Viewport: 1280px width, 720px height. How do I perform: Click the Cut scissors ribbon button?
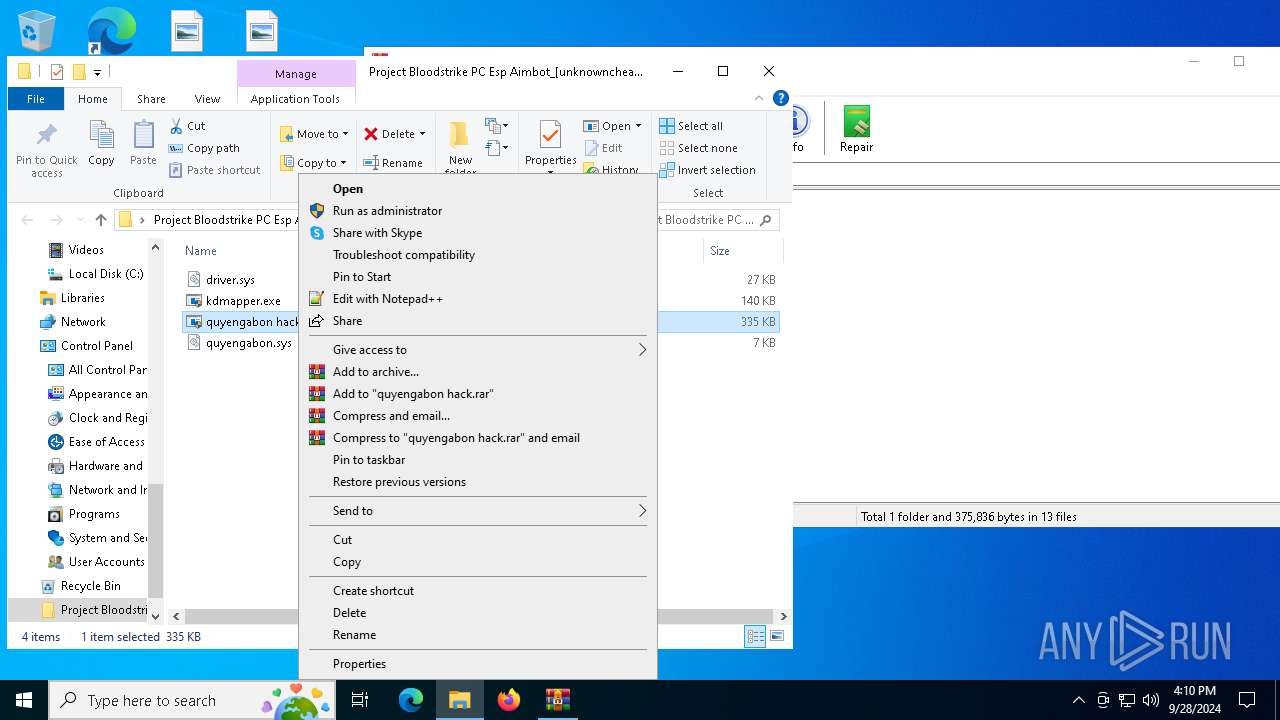[x=187, y=126]
